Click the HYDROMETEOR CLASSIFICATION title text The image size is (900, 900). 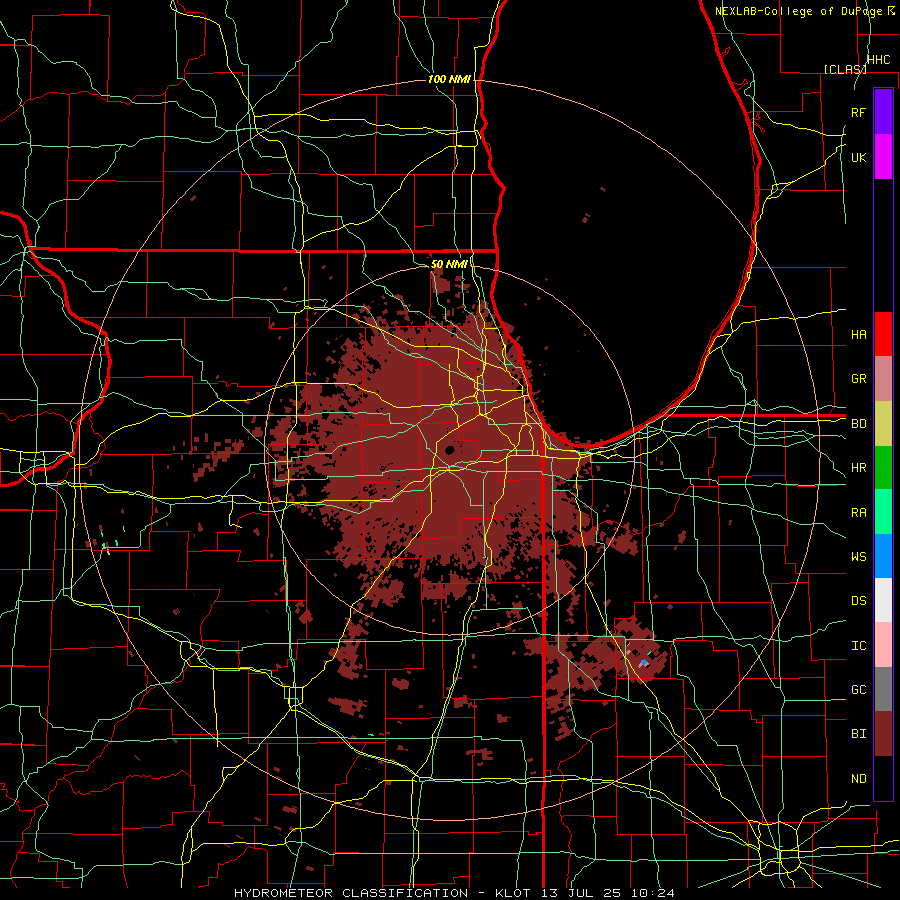pyautogui.click(x=351, y=893)
